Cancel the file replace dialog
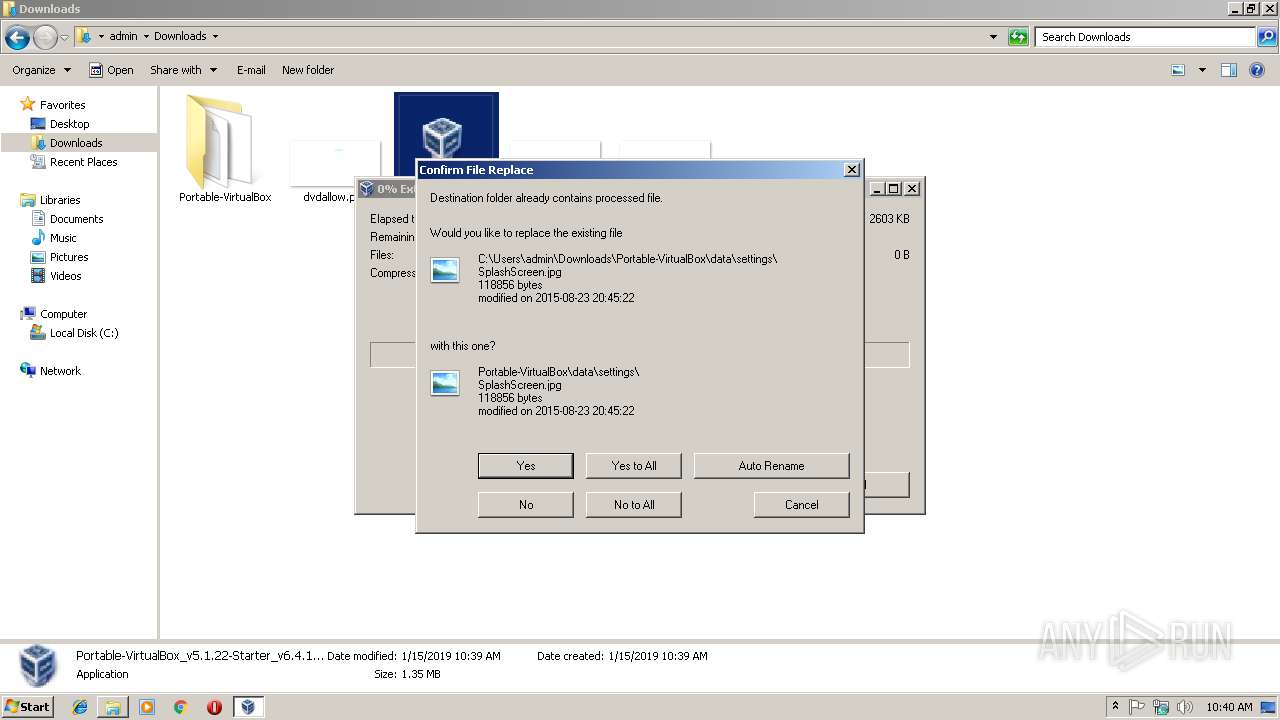This screenshot has width=1280, height=720. (801, 505)
